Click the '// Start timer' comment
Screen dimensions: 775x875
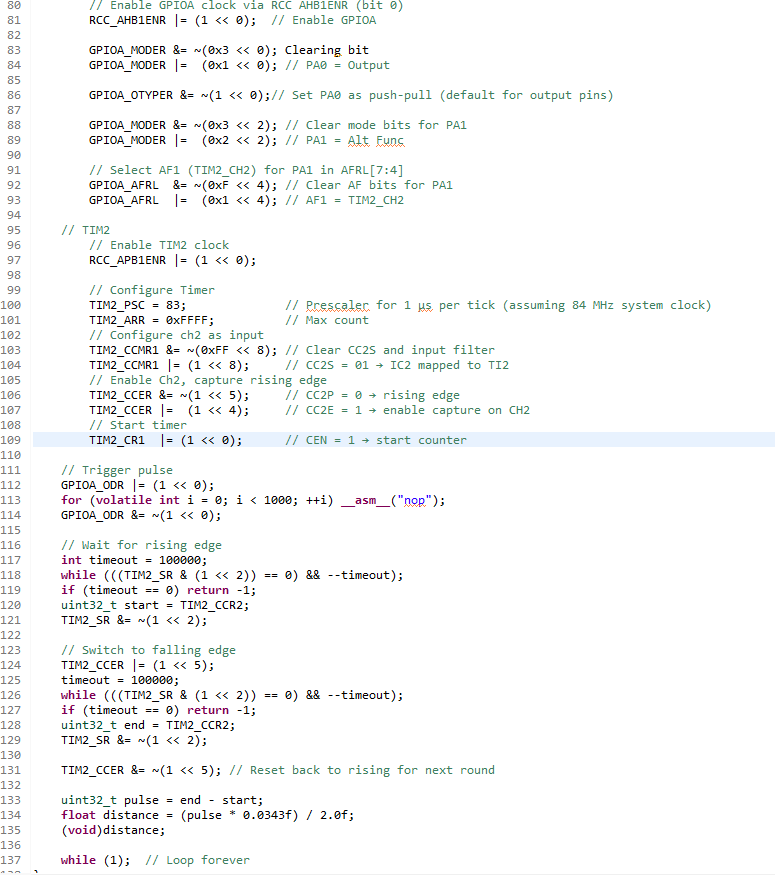138,425
